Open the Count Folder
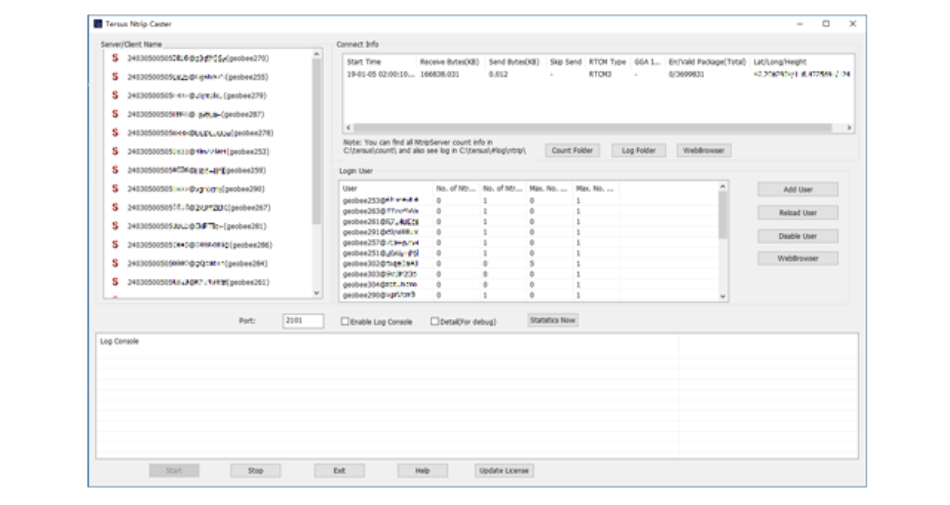 pos(573,151)
